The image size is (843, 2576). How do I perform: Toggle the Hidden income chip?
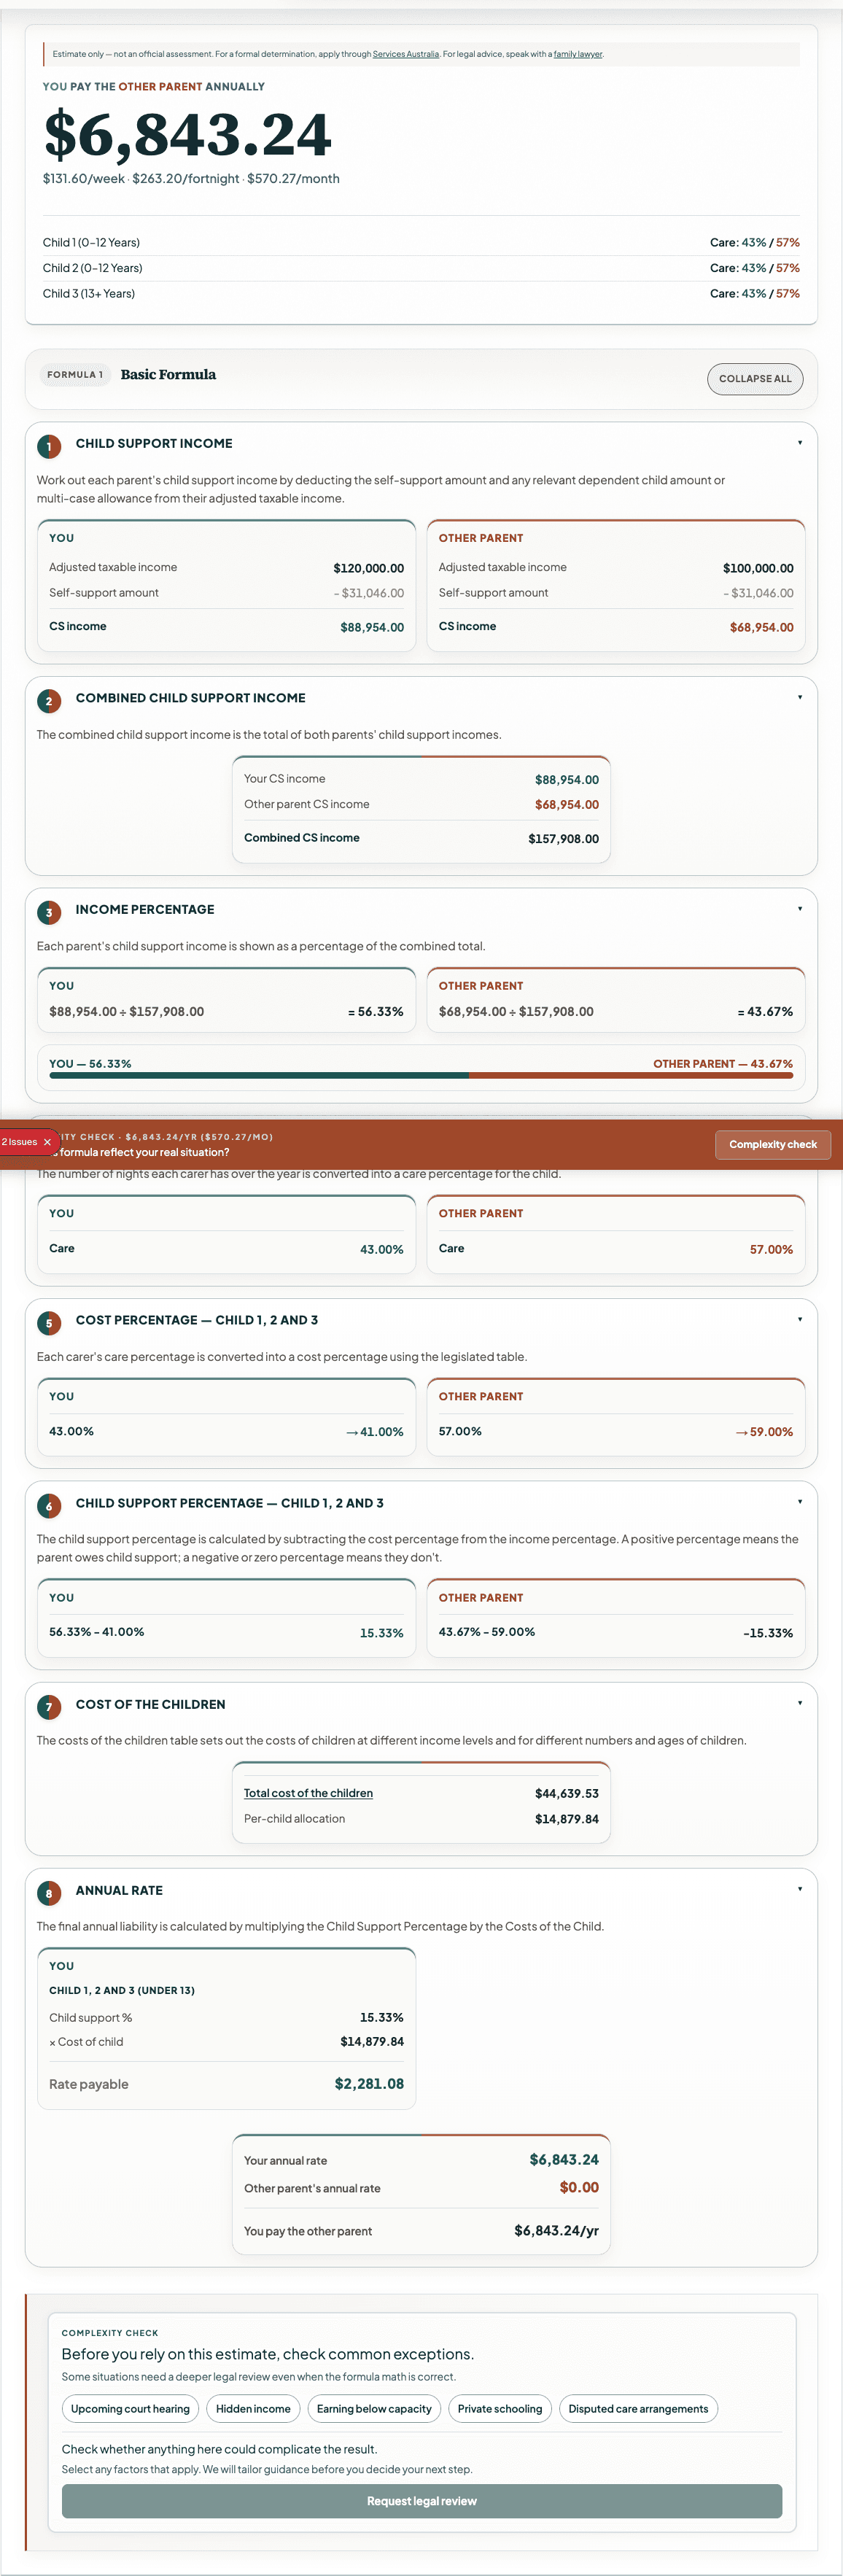coord(253,2409)
